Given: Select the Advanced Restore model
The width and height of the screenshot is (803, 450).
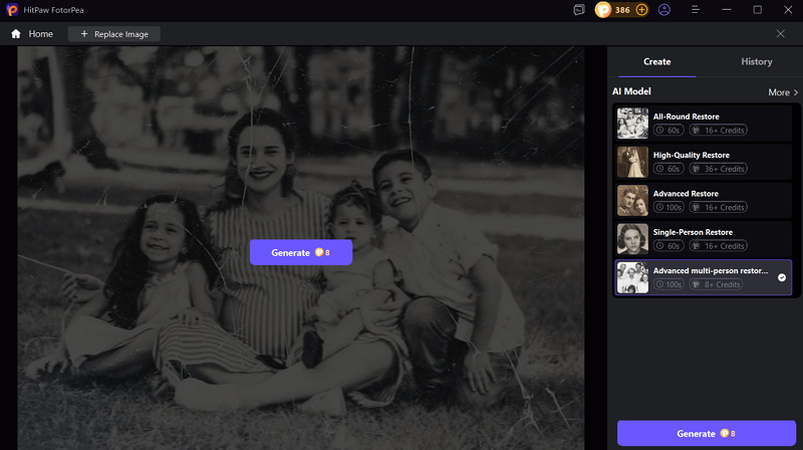Looking at the screenshot, I should tap(703, 200).
